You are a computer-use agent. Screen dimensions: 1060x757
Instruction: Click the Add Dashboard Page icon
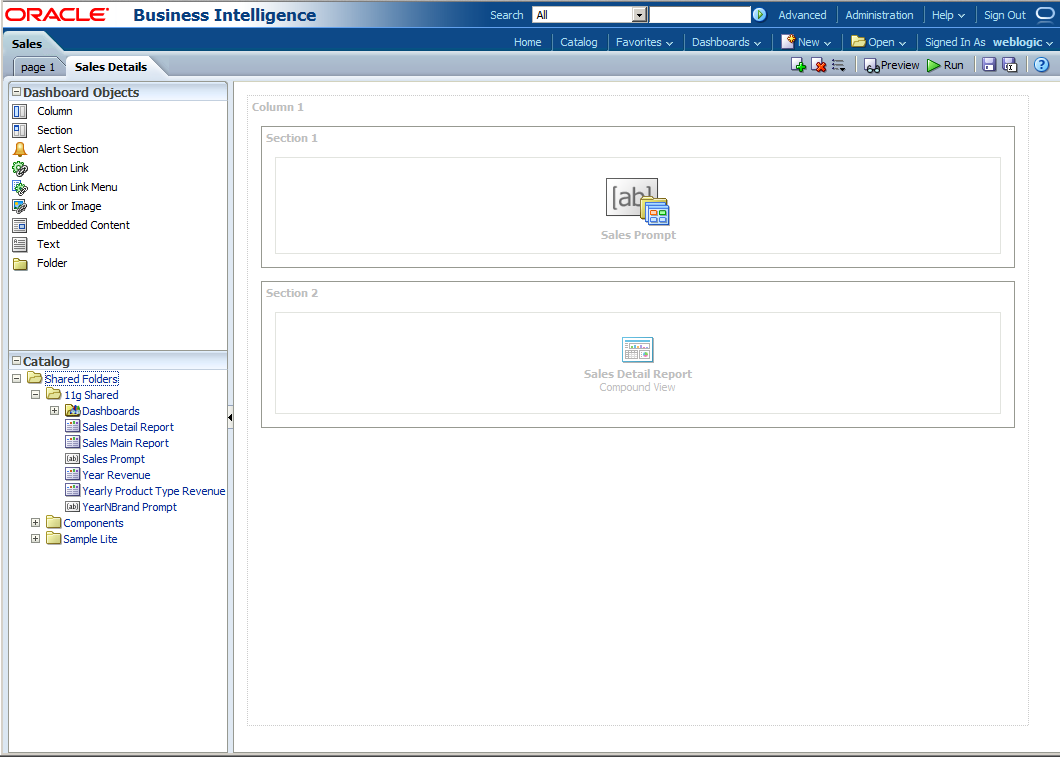tap(799, 64)
